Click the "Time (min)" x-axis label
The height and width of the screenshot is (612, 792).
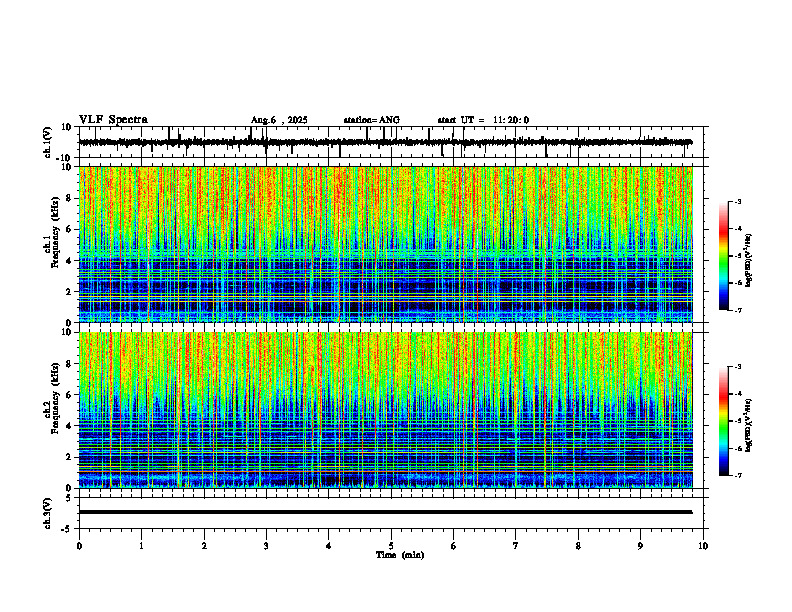point(400,555)
